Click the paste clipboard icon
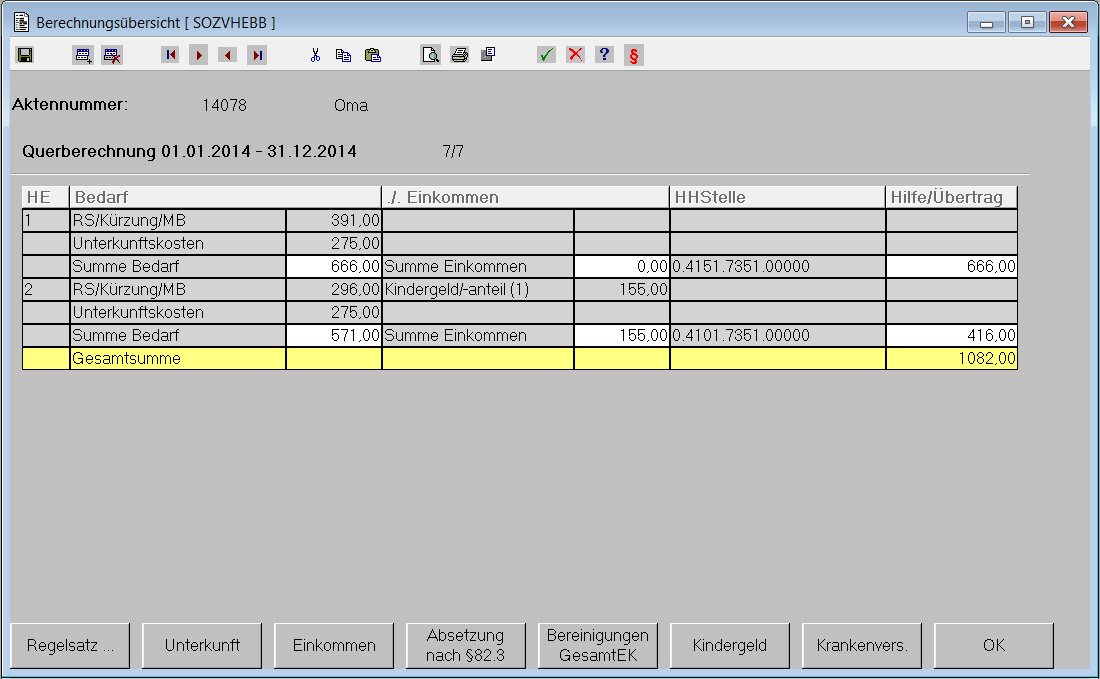Image resolution: width=1100 pixels, height=679 pixels. 373,55
